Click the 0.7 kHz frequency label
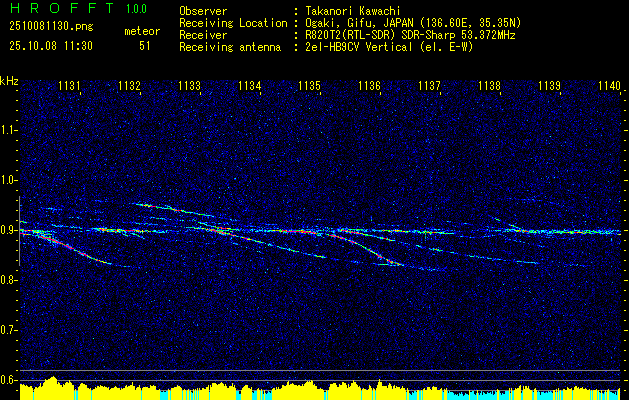This screenshot has width=629, height=400. click(x=8, y=330)
